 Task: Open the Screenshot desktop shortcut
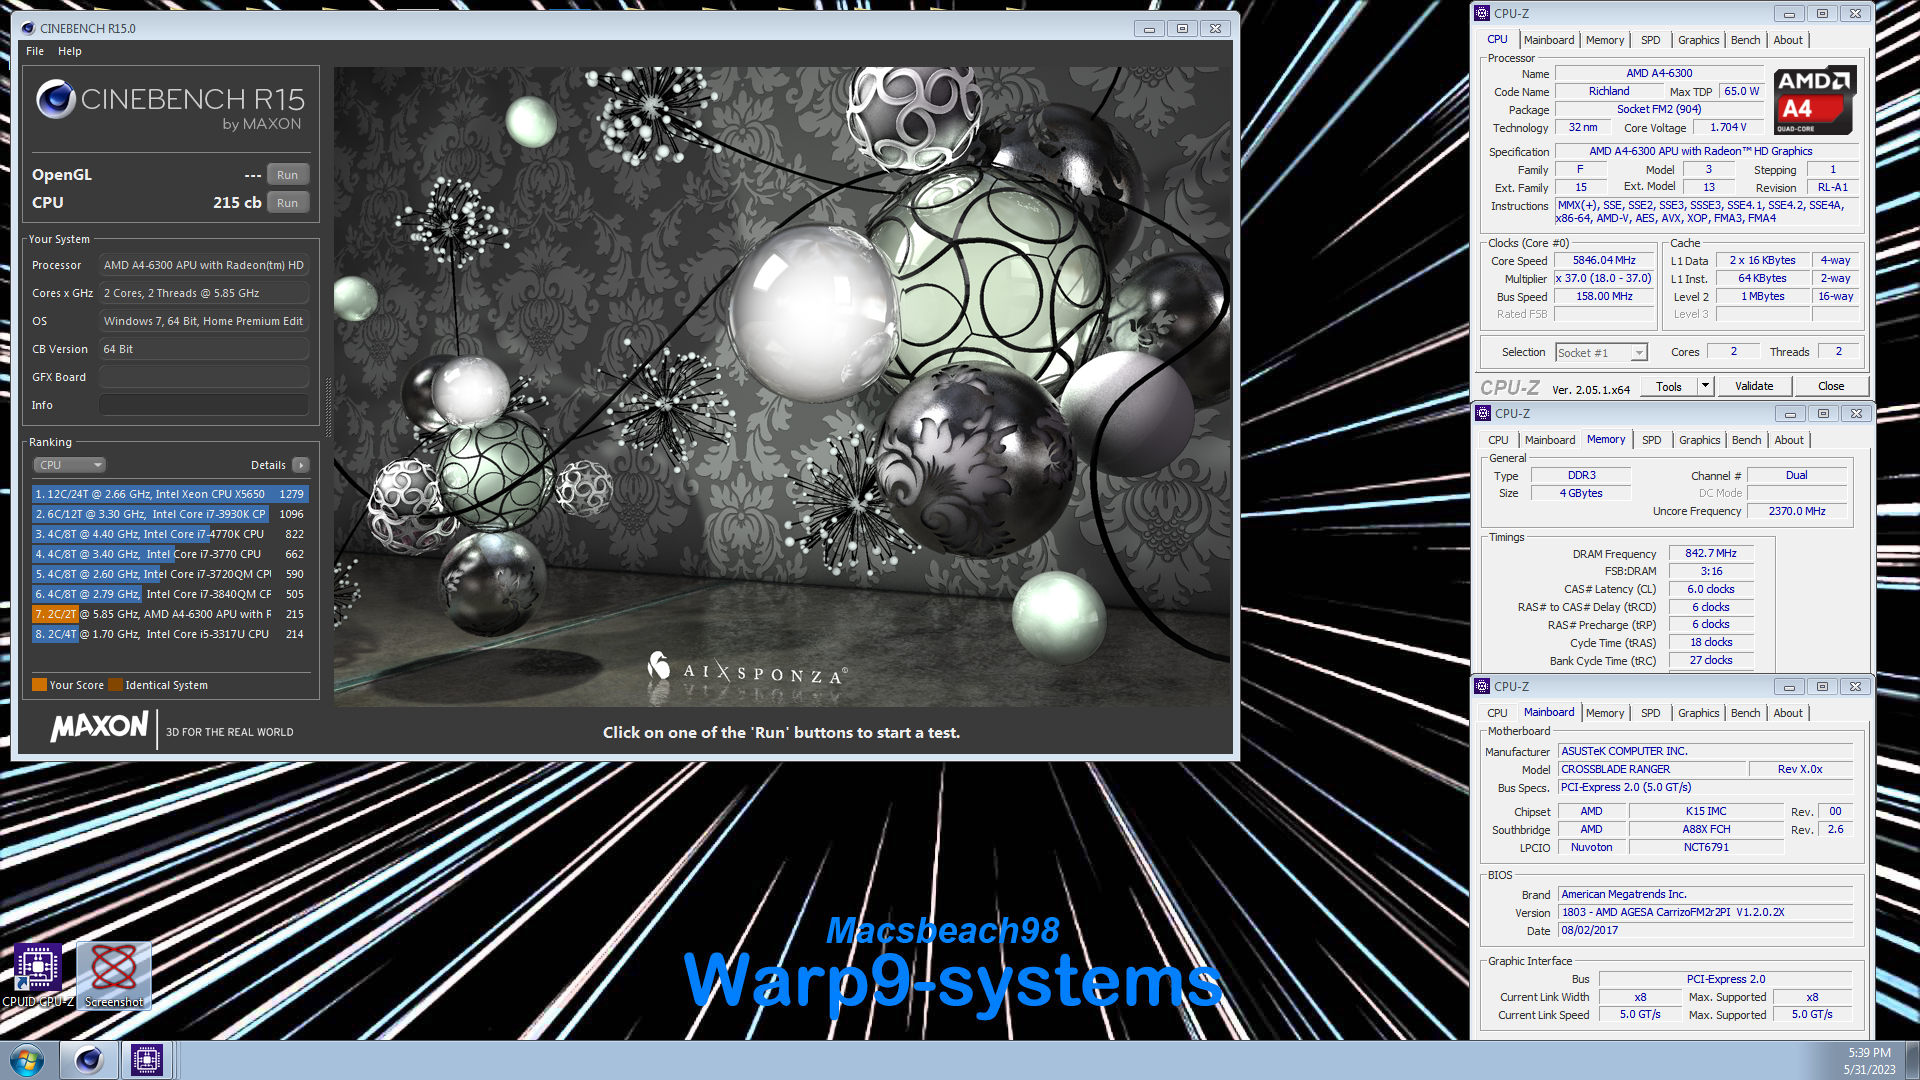(114, 975)
